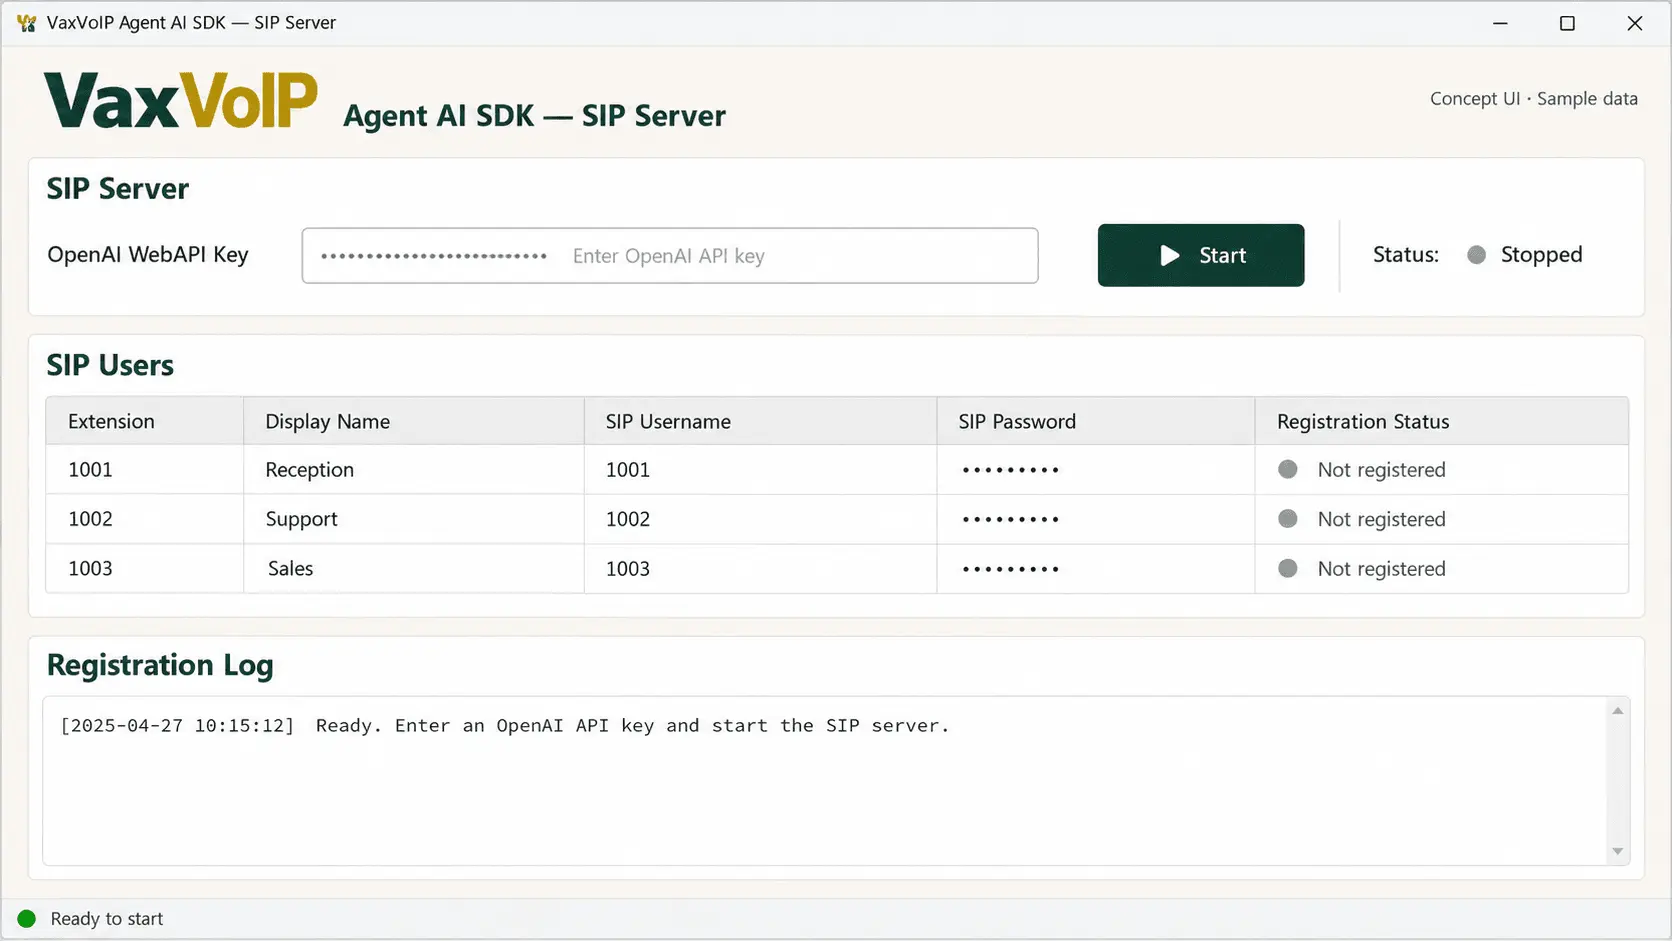1672x941 pixels.
Task: Click the log scrollbar down arrow
Action: (x=1617, y=852)
